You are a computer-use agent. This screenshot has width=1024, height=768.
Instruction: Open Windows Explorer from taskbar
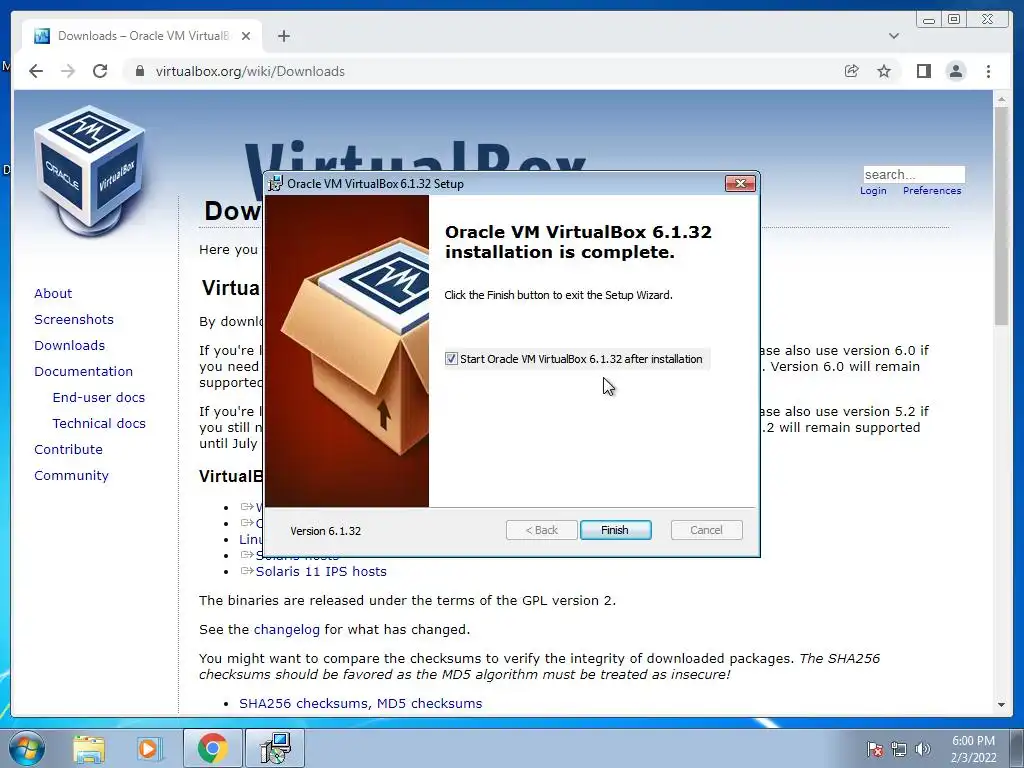point(89,748)
